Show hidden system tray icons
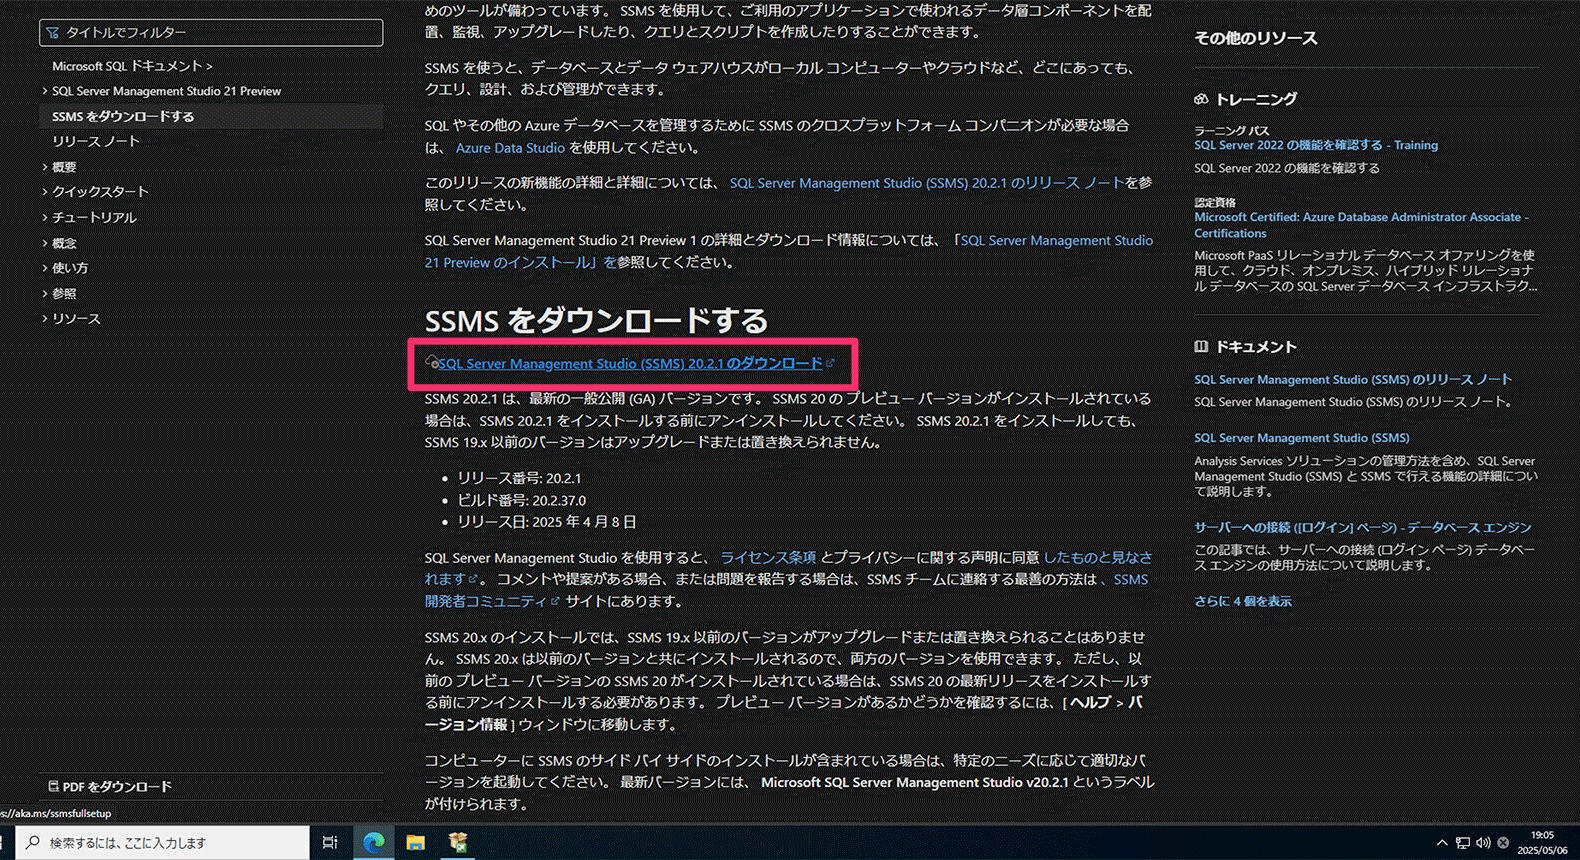1580x860 pixels. (x=1442, y=843)
